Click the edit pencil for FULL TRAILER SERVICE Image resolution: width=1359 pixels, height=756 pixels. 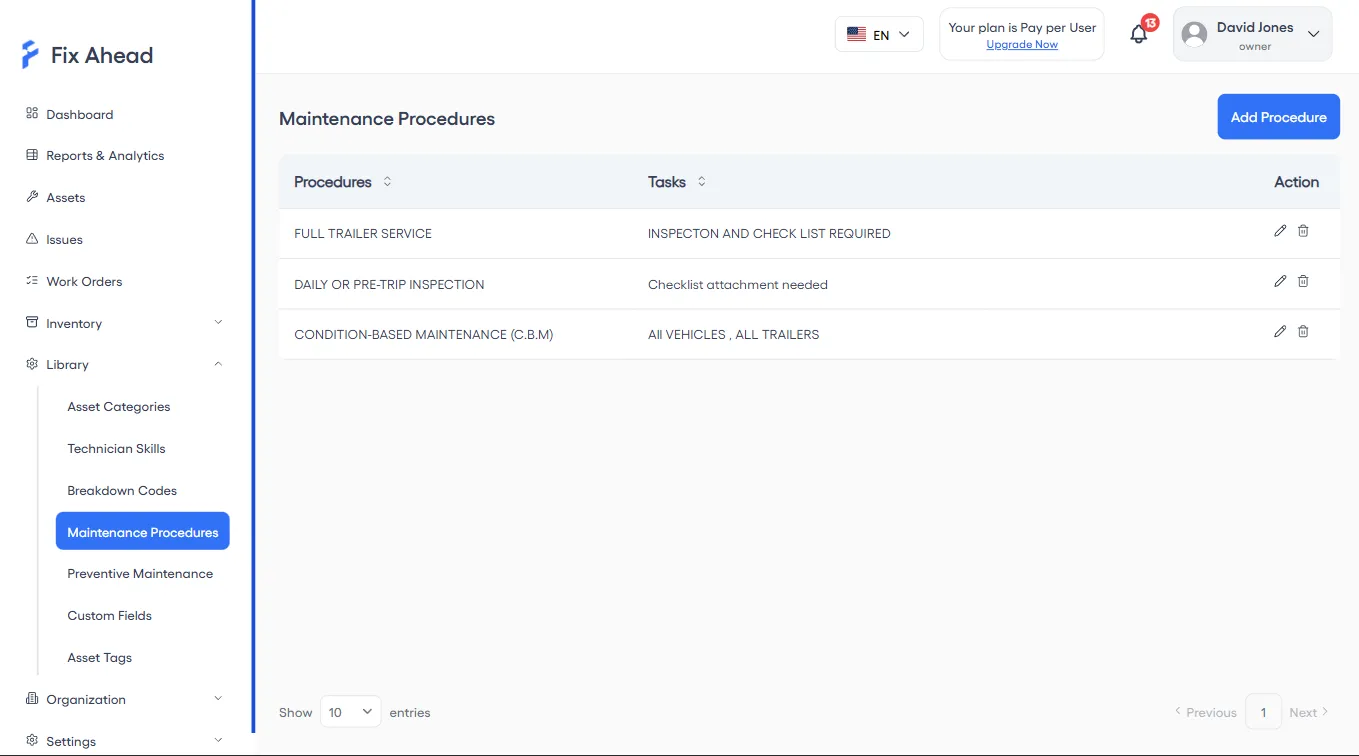coord(1280,231)
